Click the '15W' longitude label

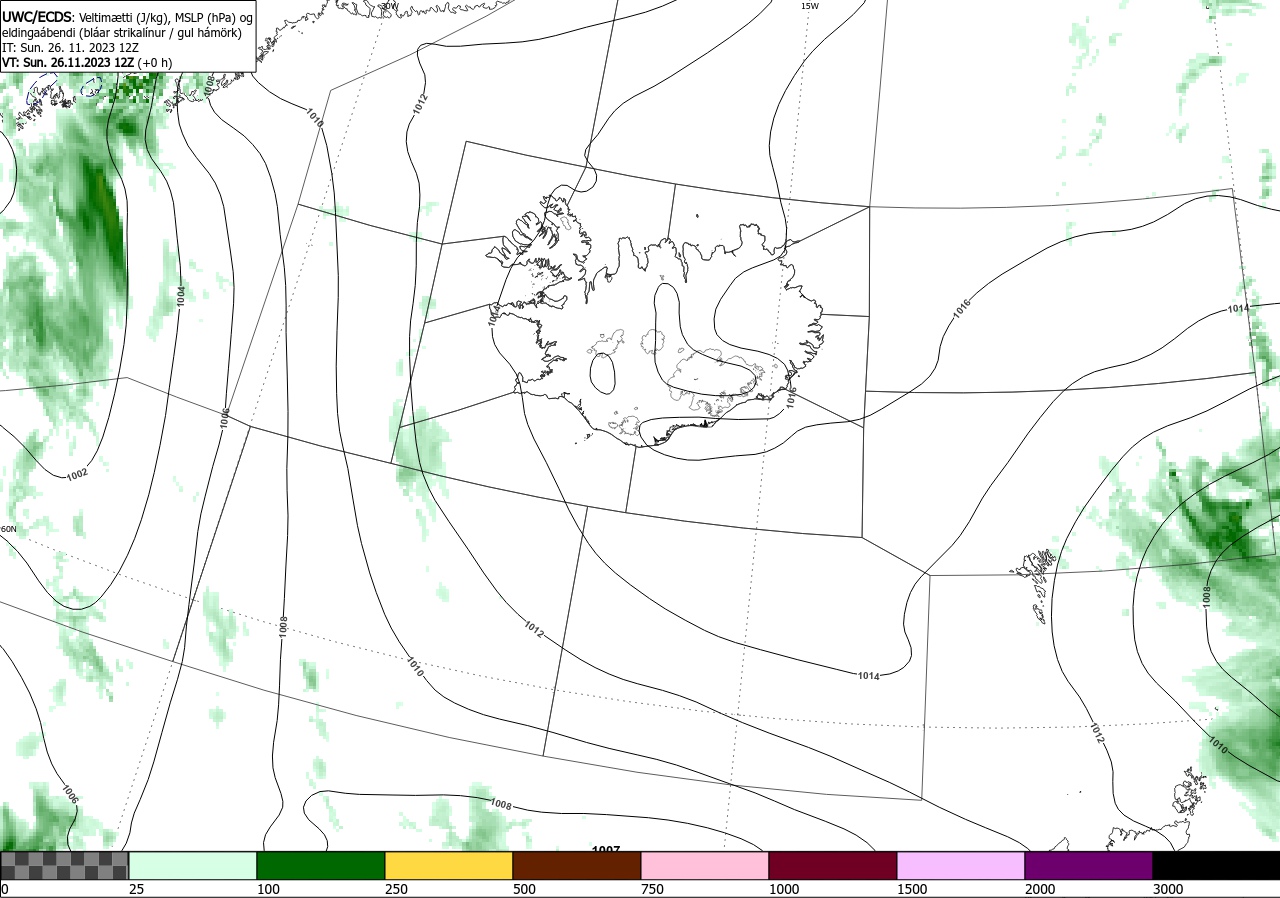tap(810, 6)
